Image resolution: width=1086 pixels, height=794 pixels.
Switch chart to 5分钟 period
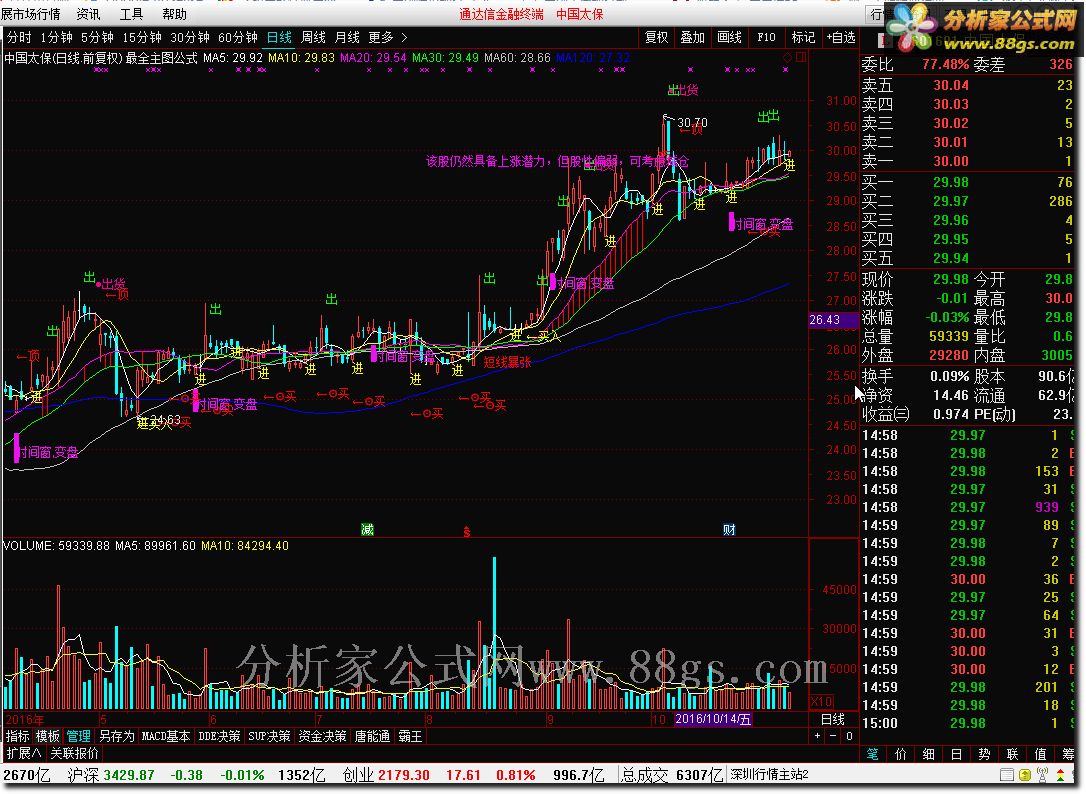pyautogui.click(x=97, y=37)
